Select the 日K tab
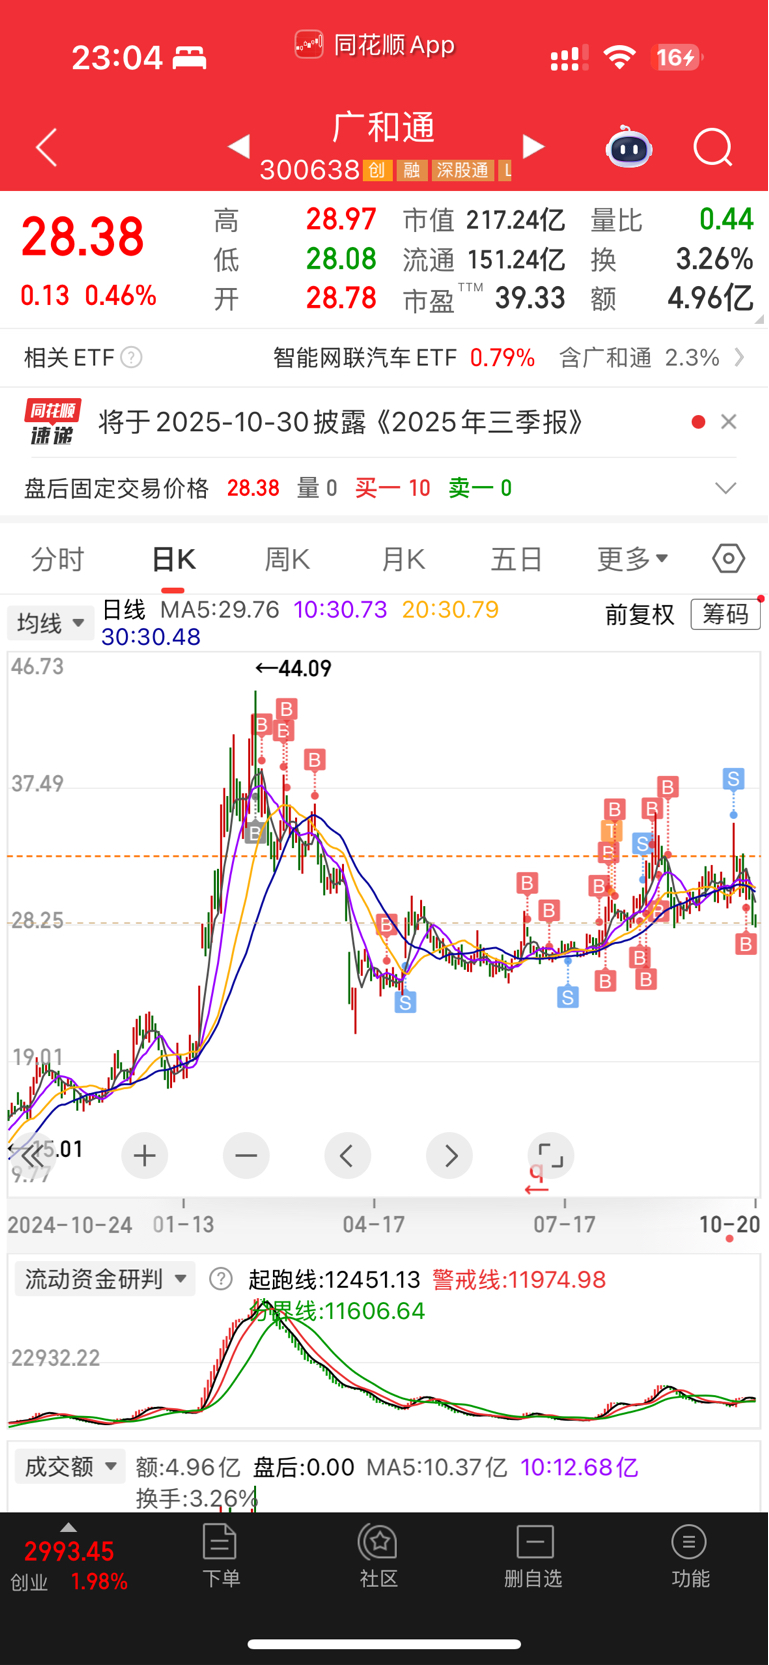This screenshot has width=769, height=1665. click(x=173, y=559)
